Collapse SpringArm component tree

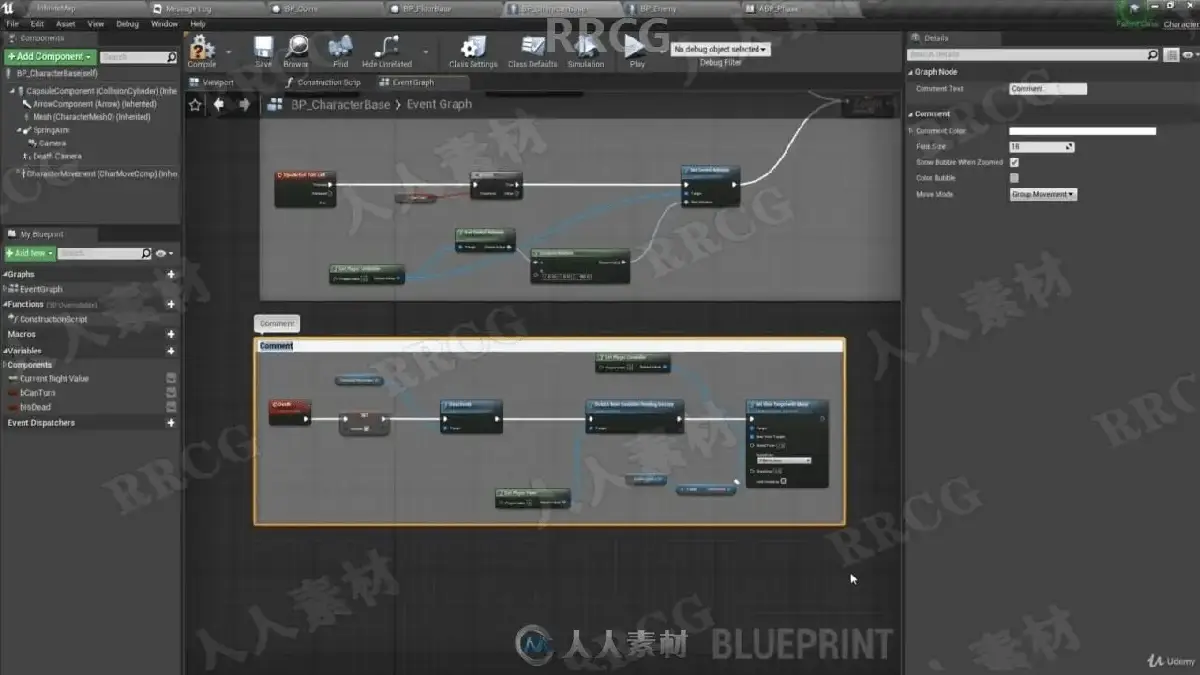pos(19,130)
